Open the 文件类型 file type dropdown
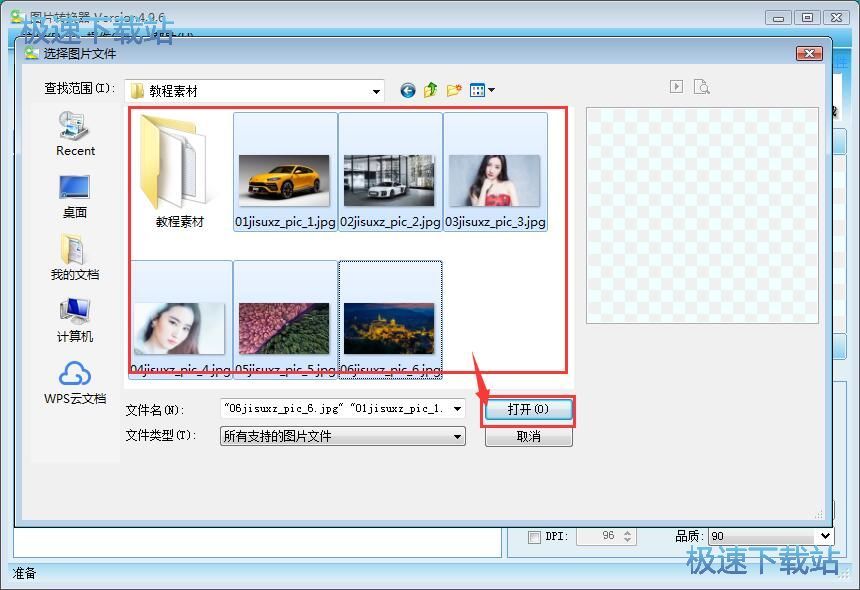Screen dimensions: 860x590 [x=456, y=436]
